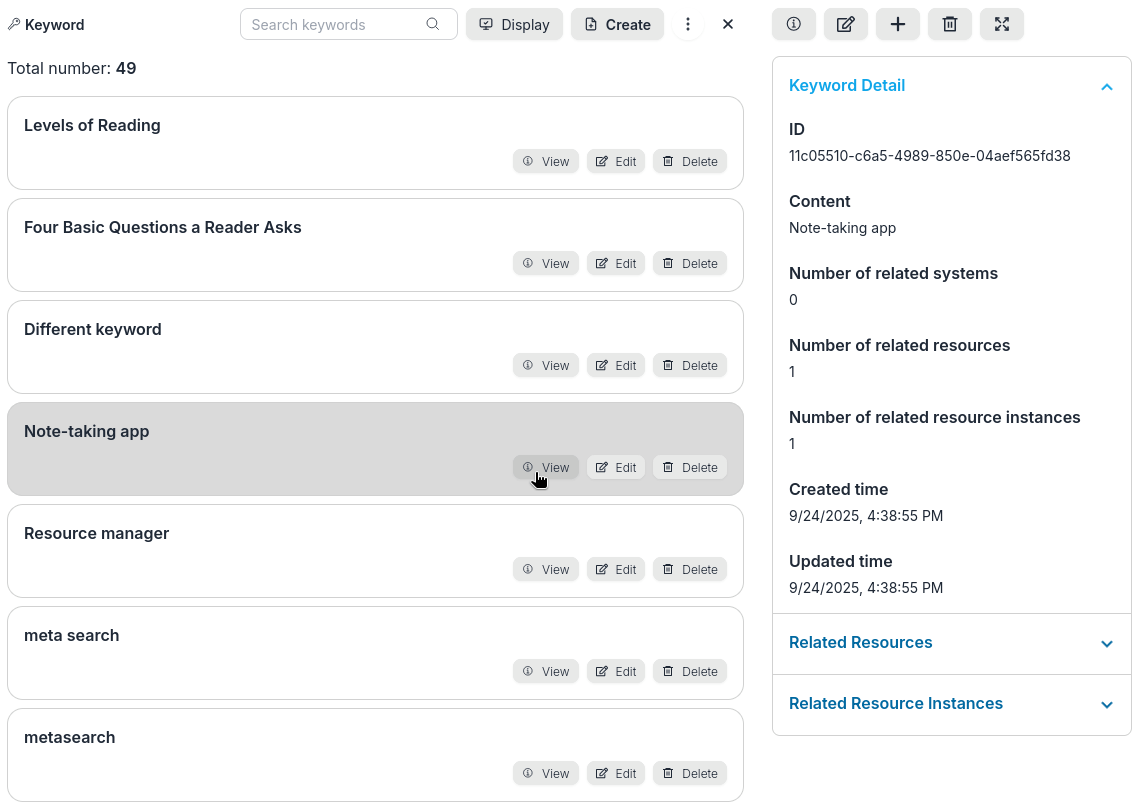Edit the Different keyword entry

(616, 365)
